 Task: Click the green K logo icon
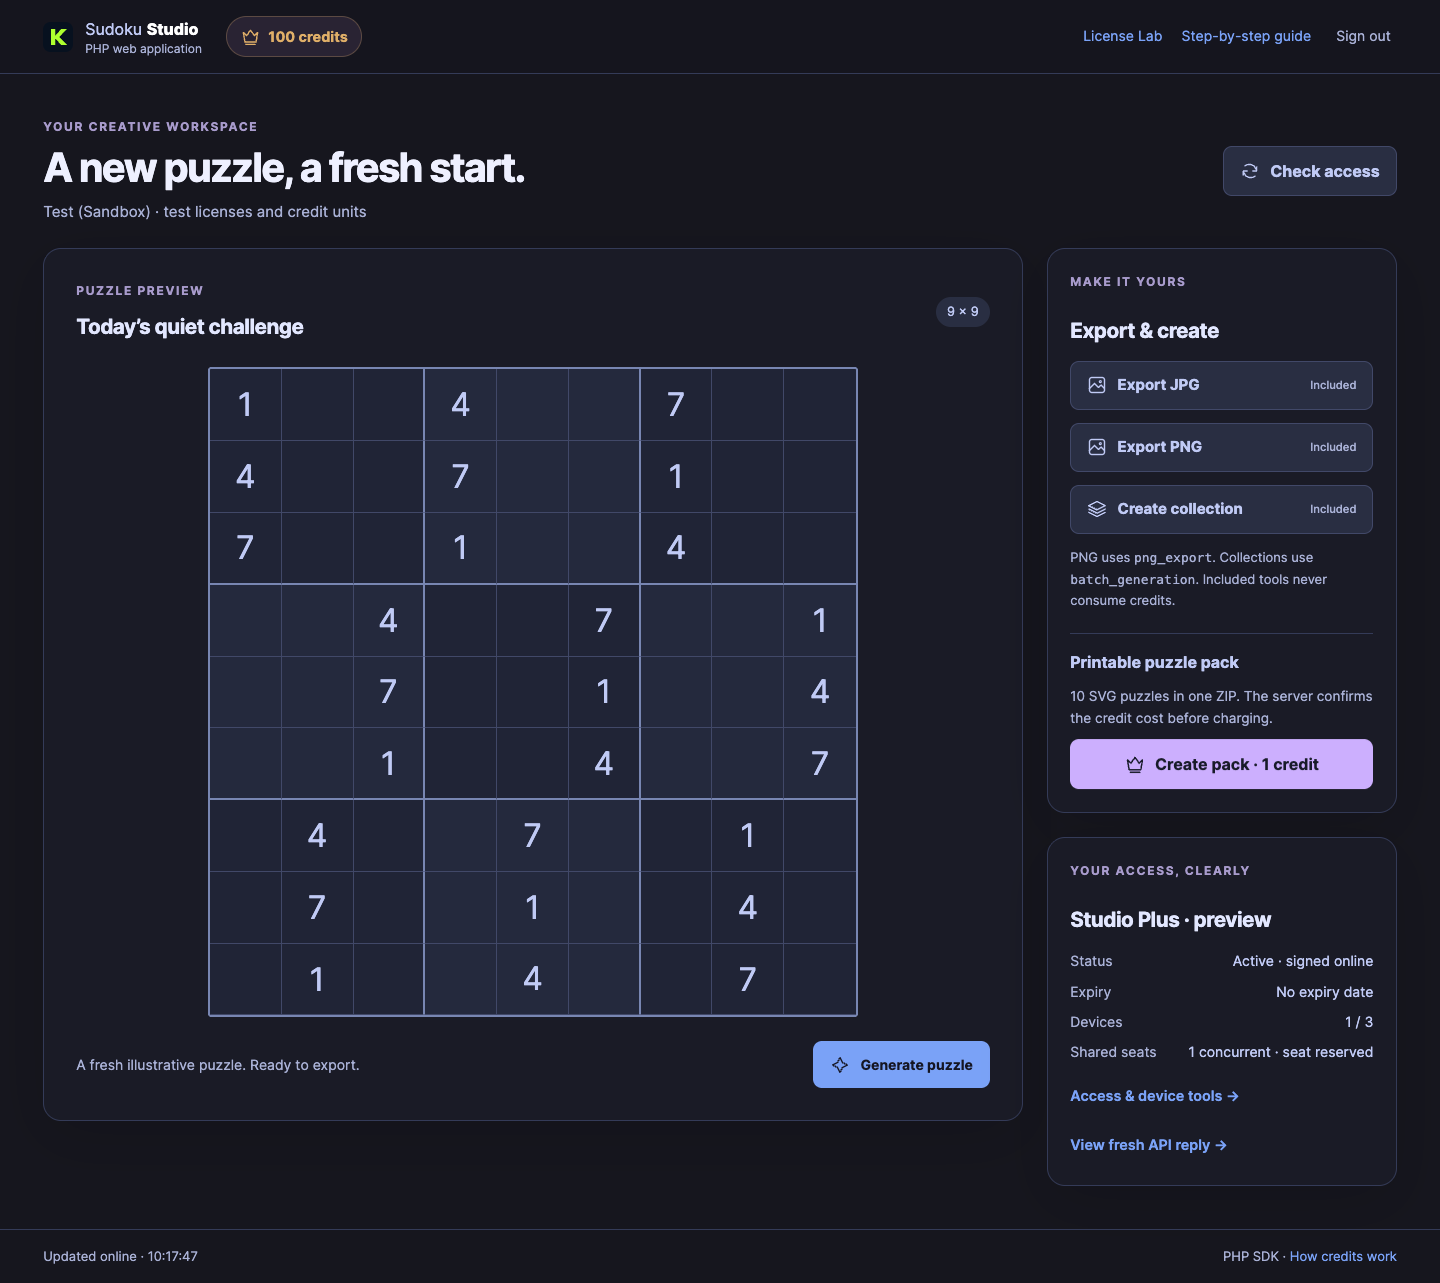[59, 37]
